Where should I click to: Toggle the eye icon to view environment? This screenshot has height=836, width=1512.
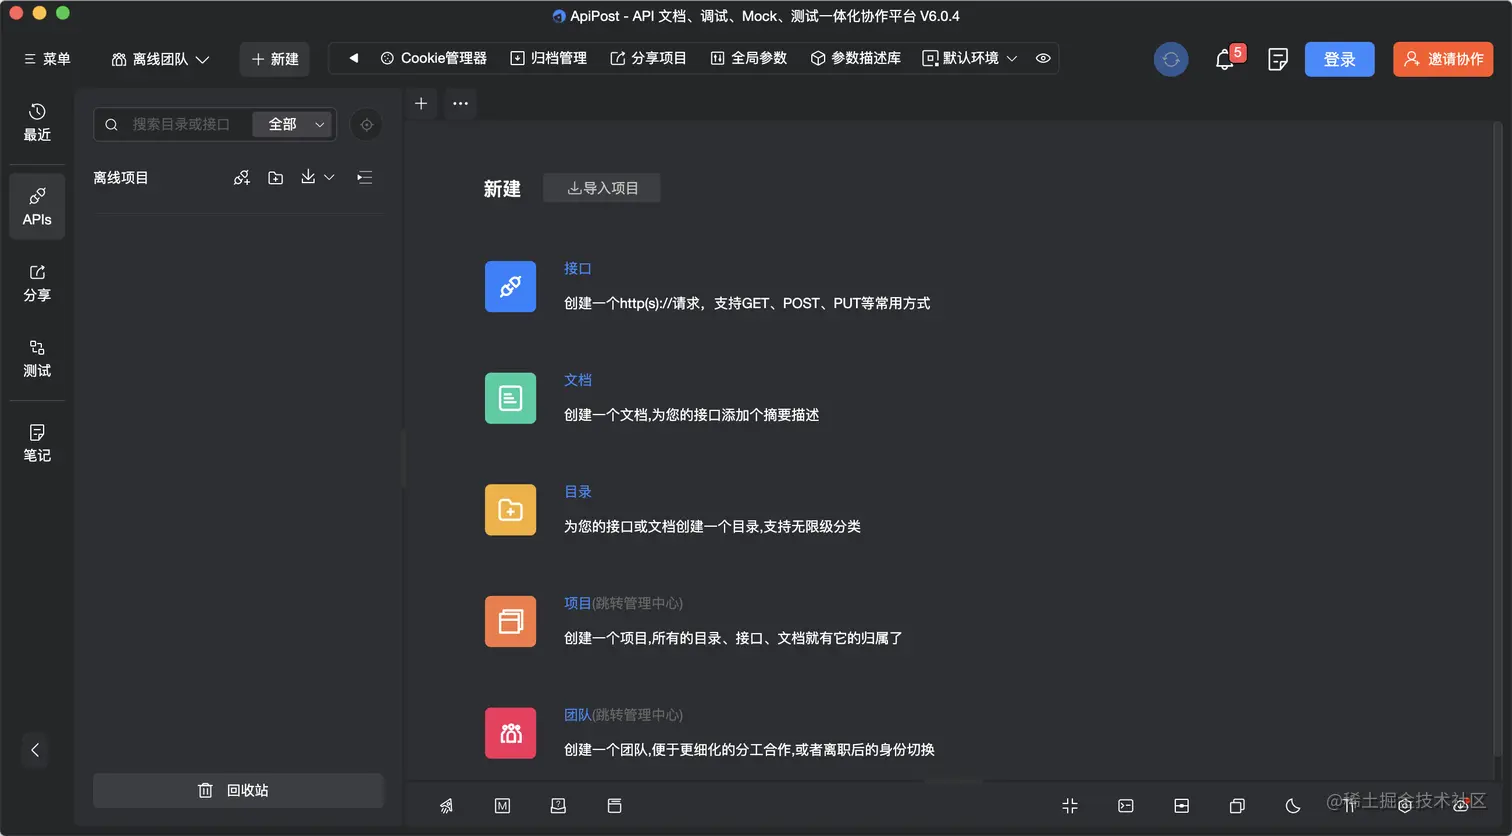pyautogui.click(x=1043, y=58)
